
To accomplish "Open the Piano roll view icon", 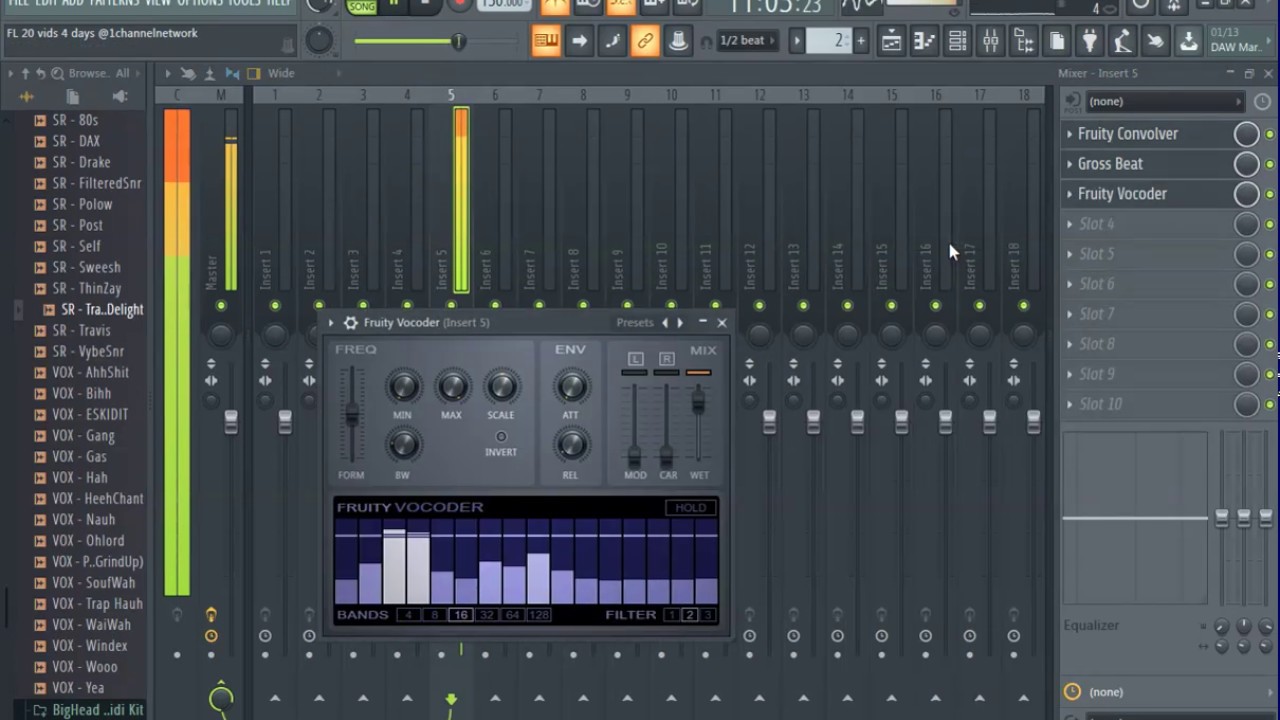I will [924, 41].
